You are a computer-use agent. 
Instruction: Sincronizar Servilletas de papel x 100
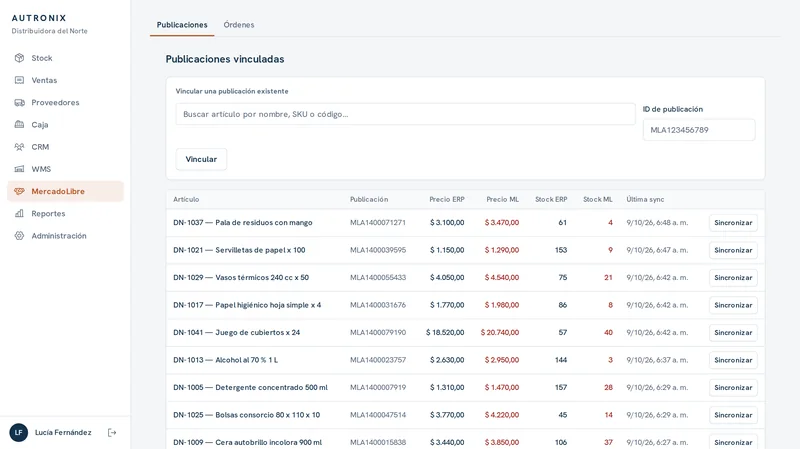733,251
